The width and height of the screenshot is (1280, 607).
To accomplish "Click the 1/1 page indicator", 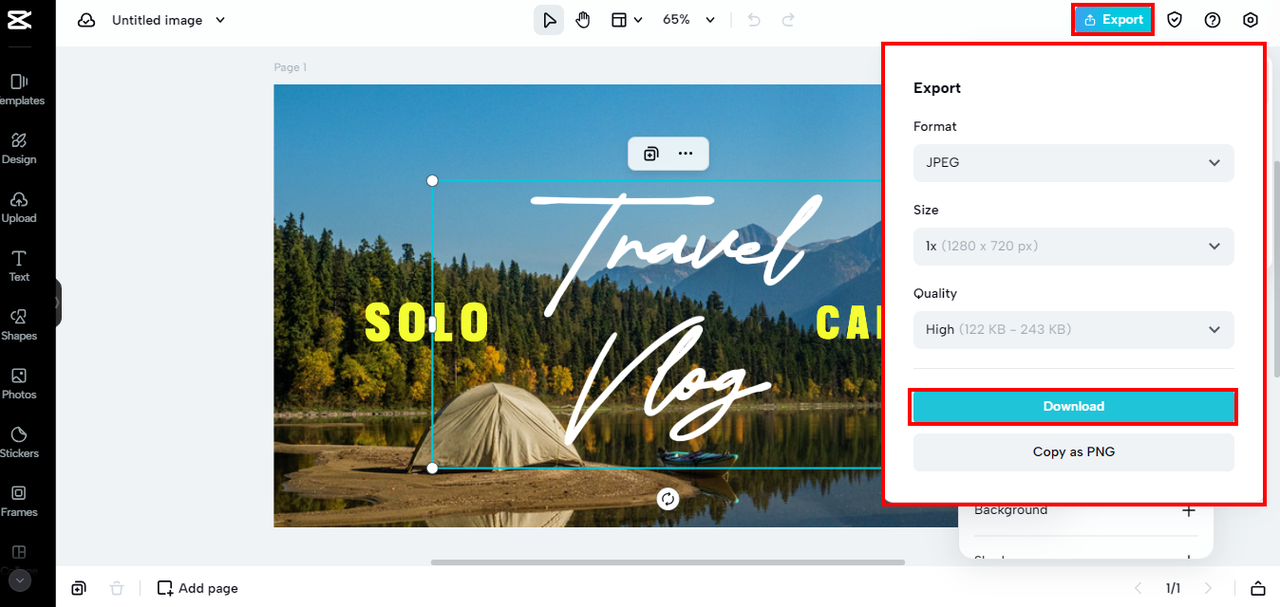I will (x=1173, y=588).
